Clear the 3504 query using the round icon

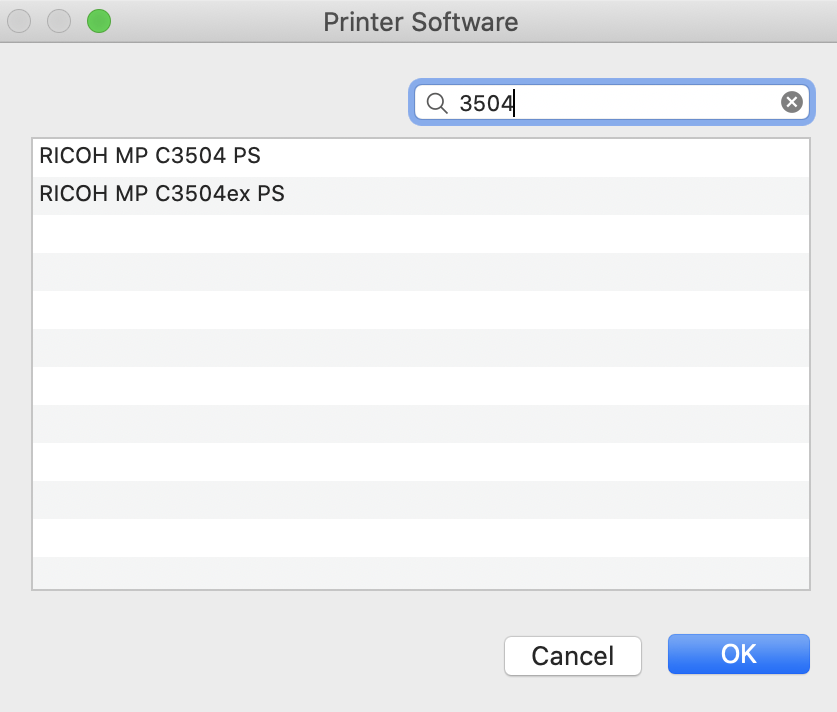pyautogui.click(x=791, y=101)
